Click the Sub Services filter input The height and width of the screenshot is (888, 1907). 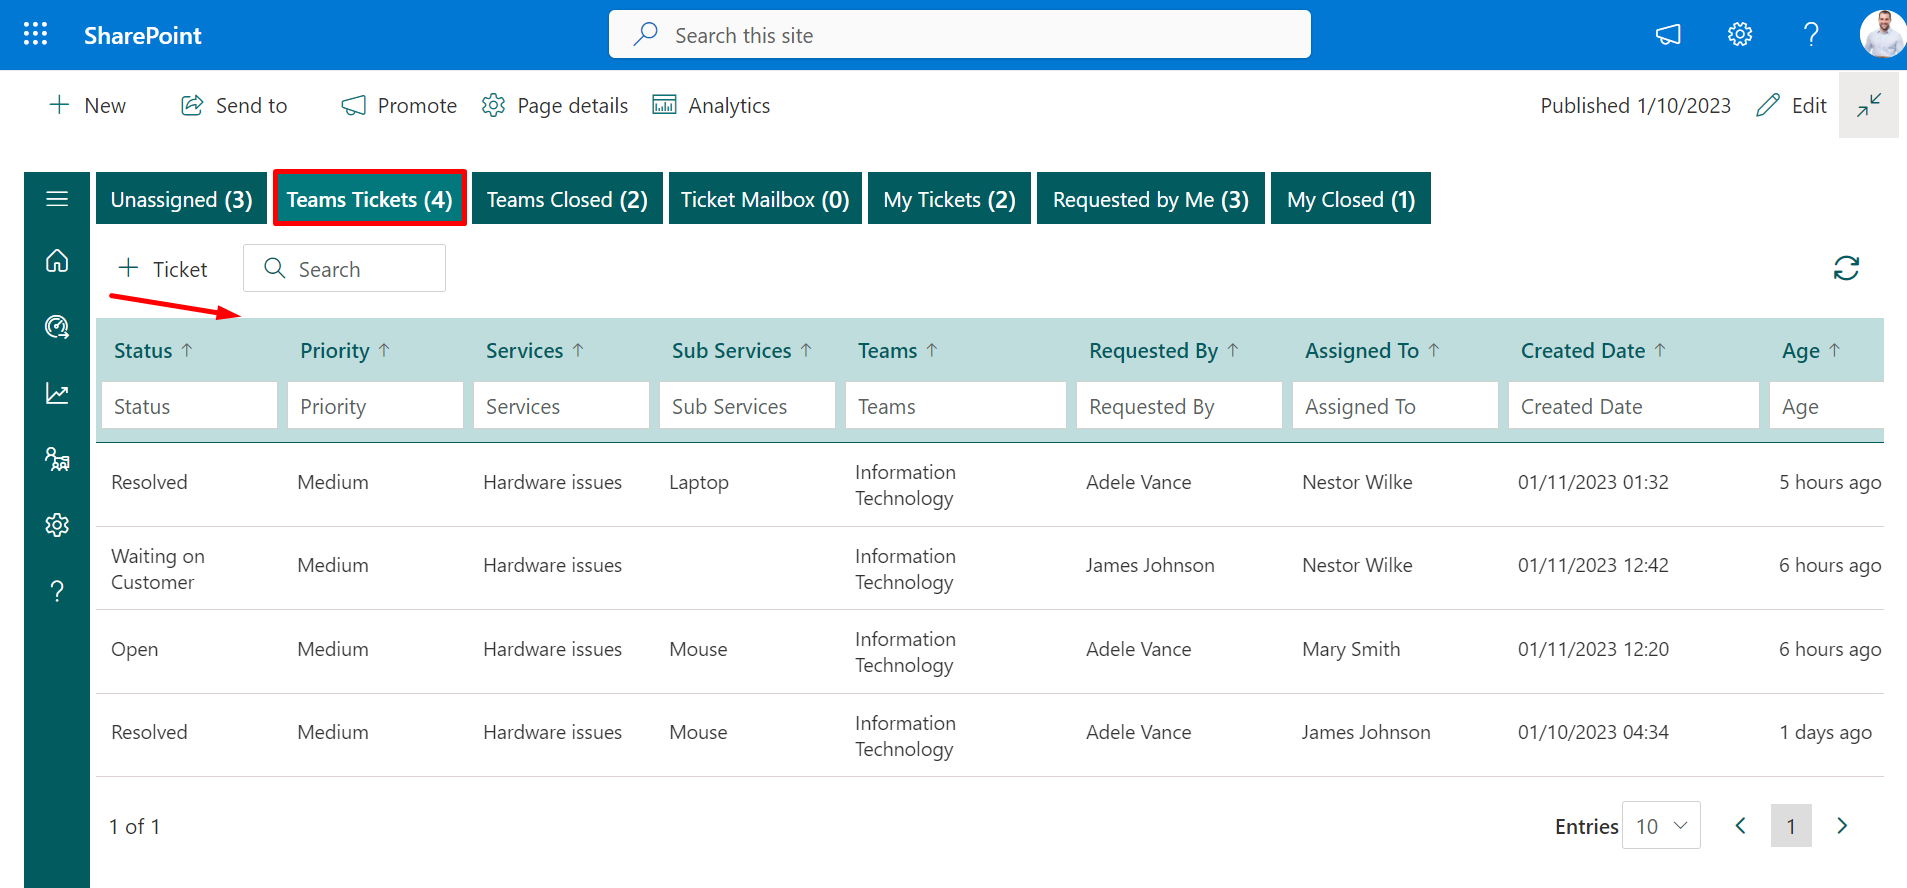(x=747, y=406)
